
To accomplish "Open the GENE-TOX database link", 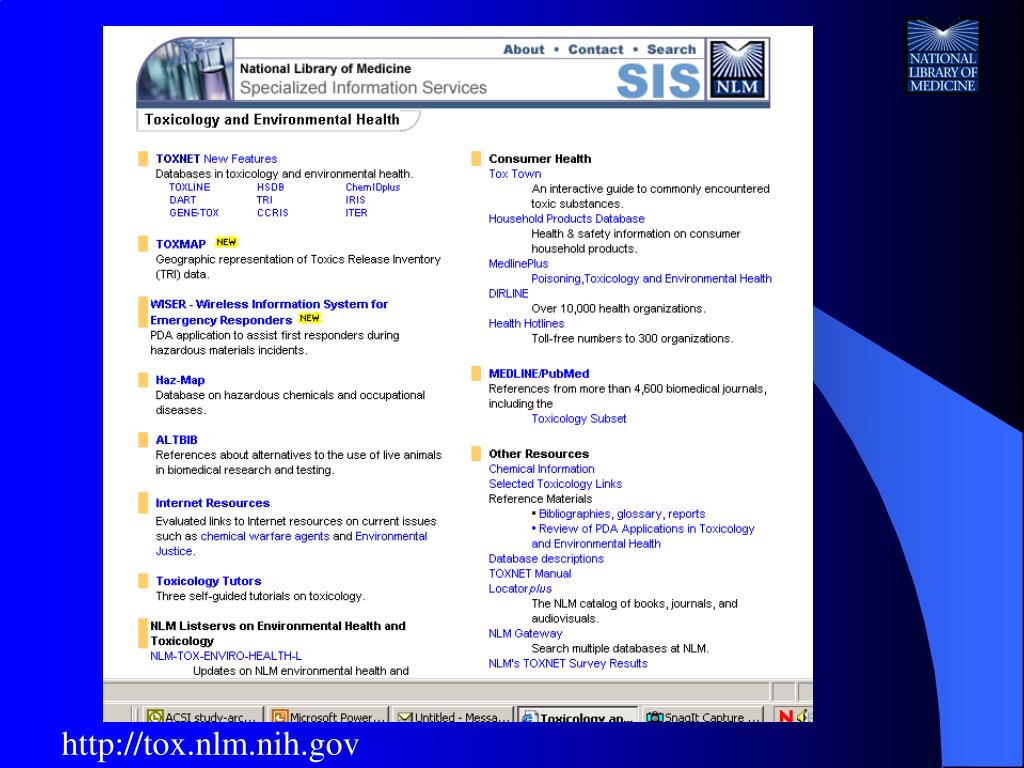I will 194,213.
